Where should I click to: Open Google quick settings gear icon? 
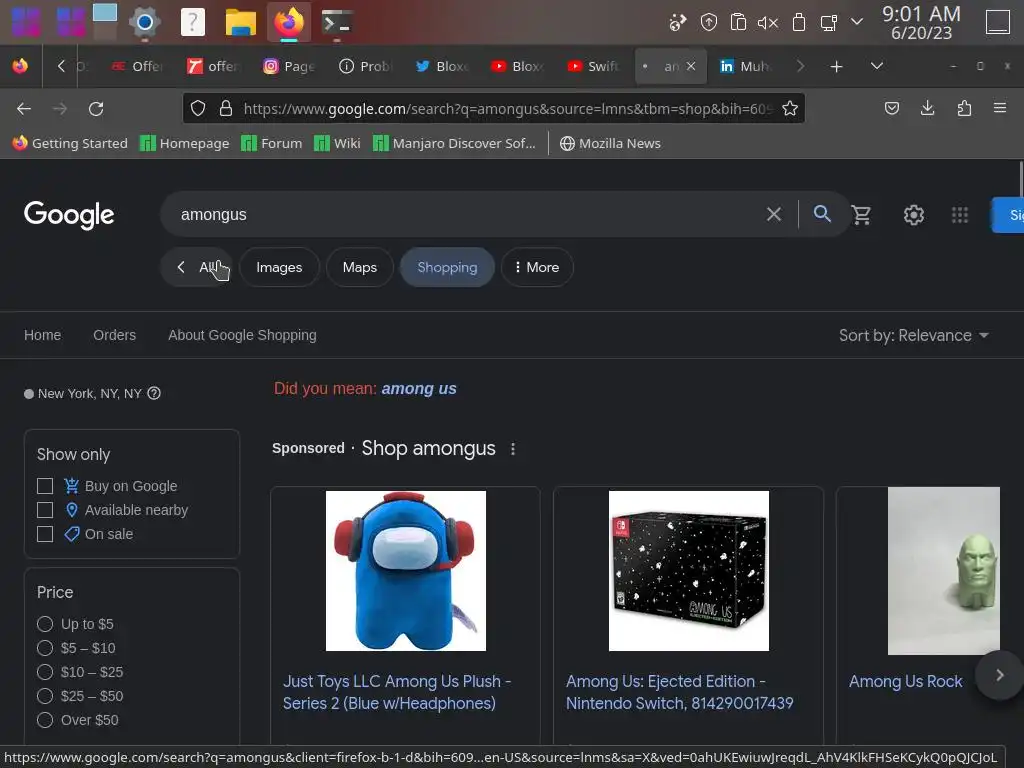914,215
